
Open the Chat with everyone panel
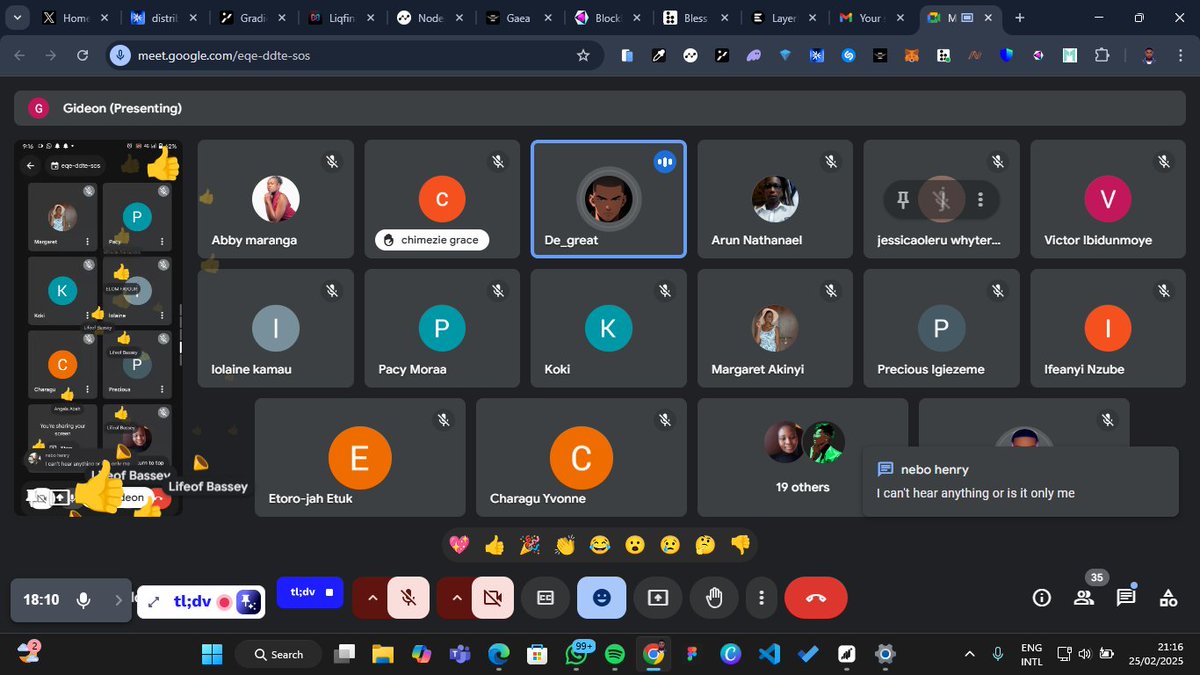[1126, 598]
